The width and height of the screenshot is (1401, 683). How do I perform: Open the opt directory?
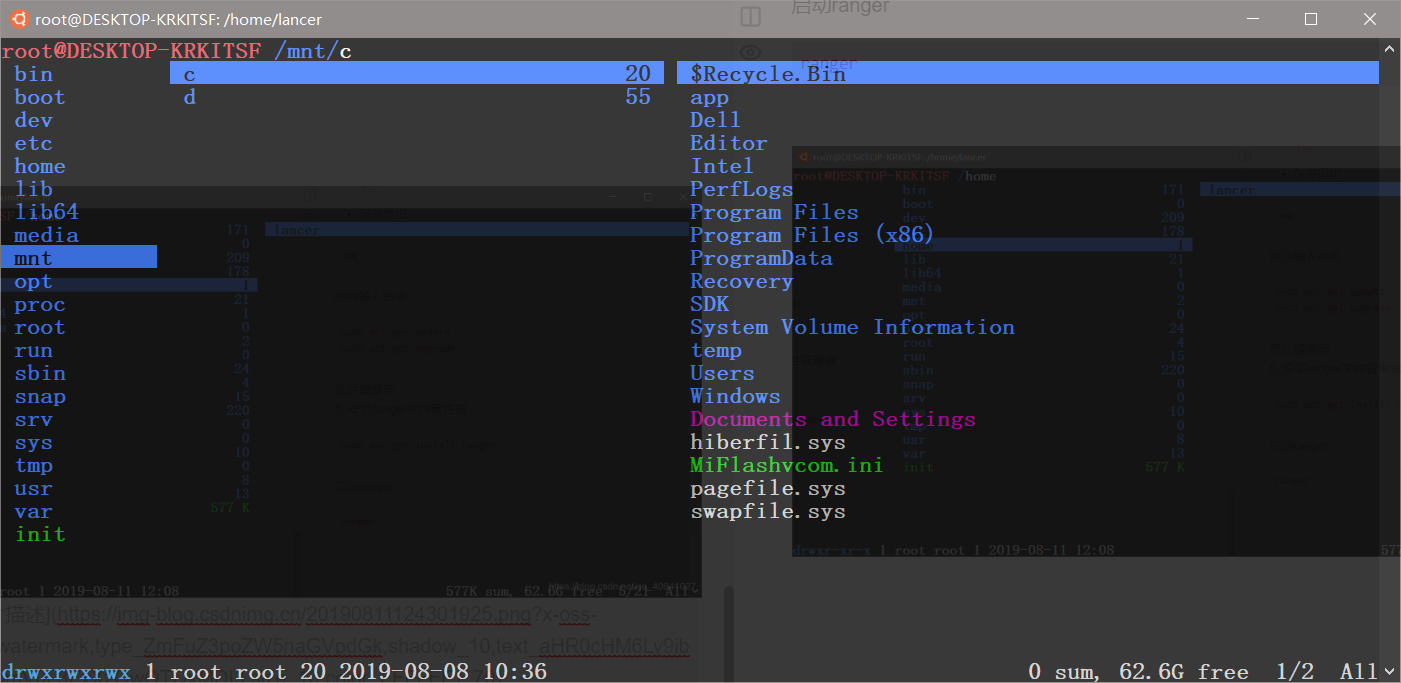tap(33, 281)
